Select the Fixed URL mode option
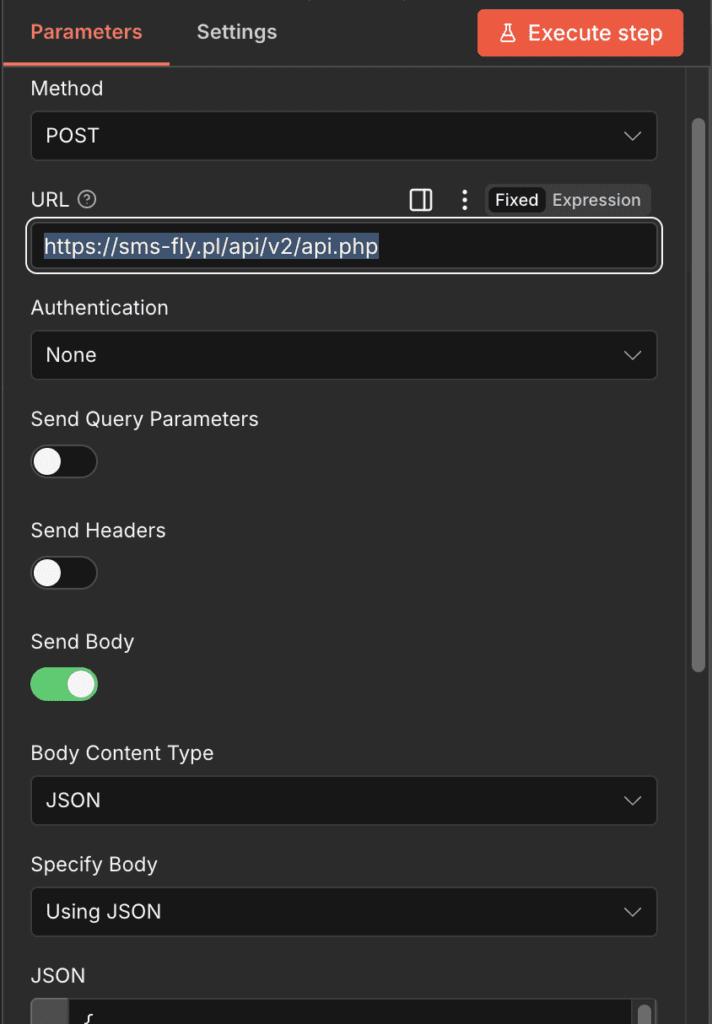The width and height of the screenshot is (712, 1024). pos(516,200)
